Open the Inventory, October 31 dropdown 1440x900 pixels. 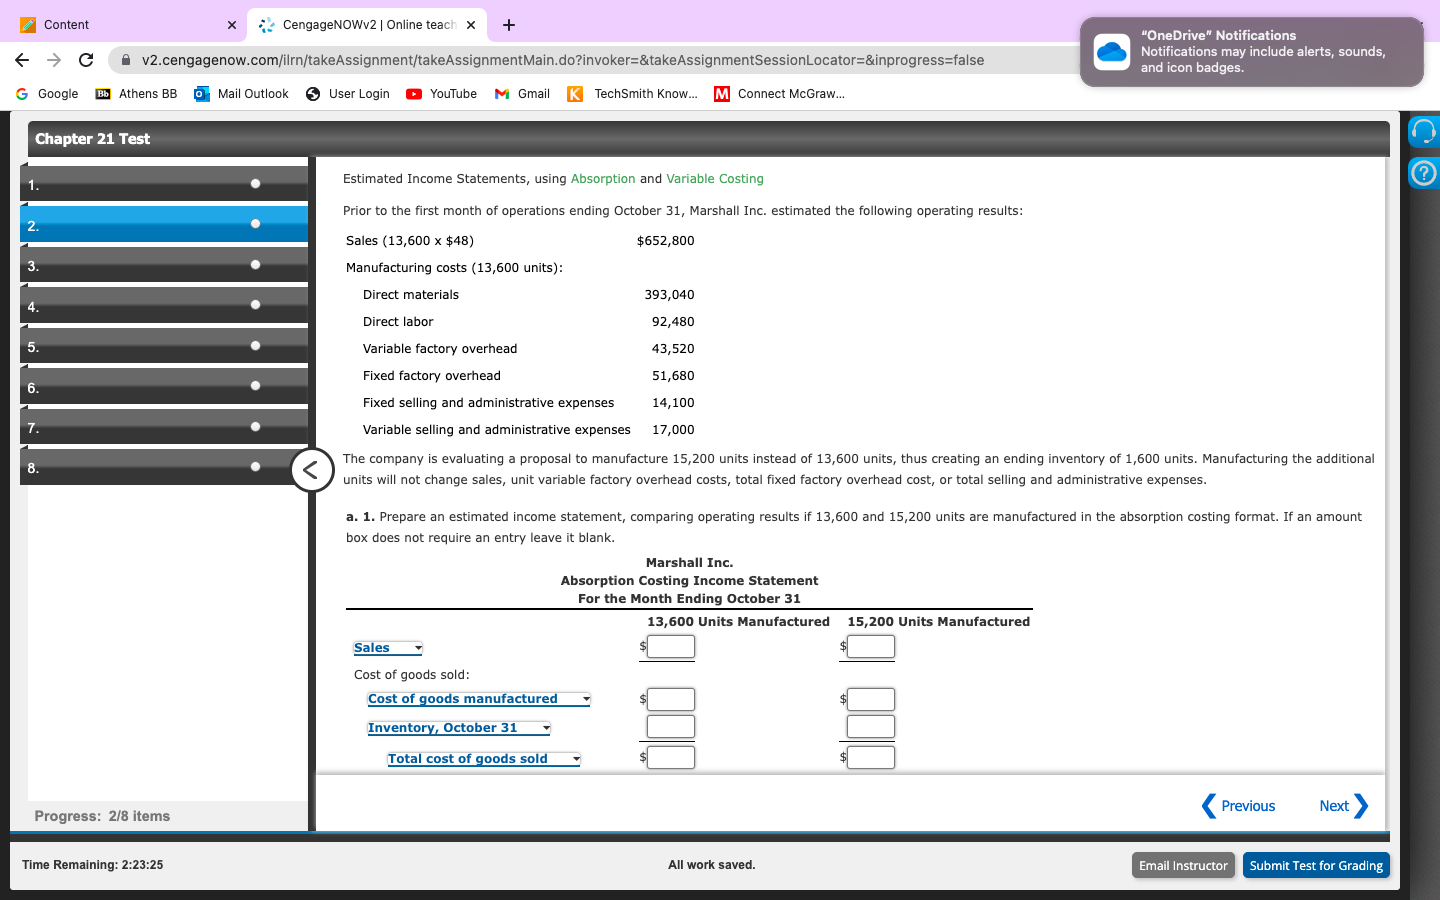coord(459,728)
